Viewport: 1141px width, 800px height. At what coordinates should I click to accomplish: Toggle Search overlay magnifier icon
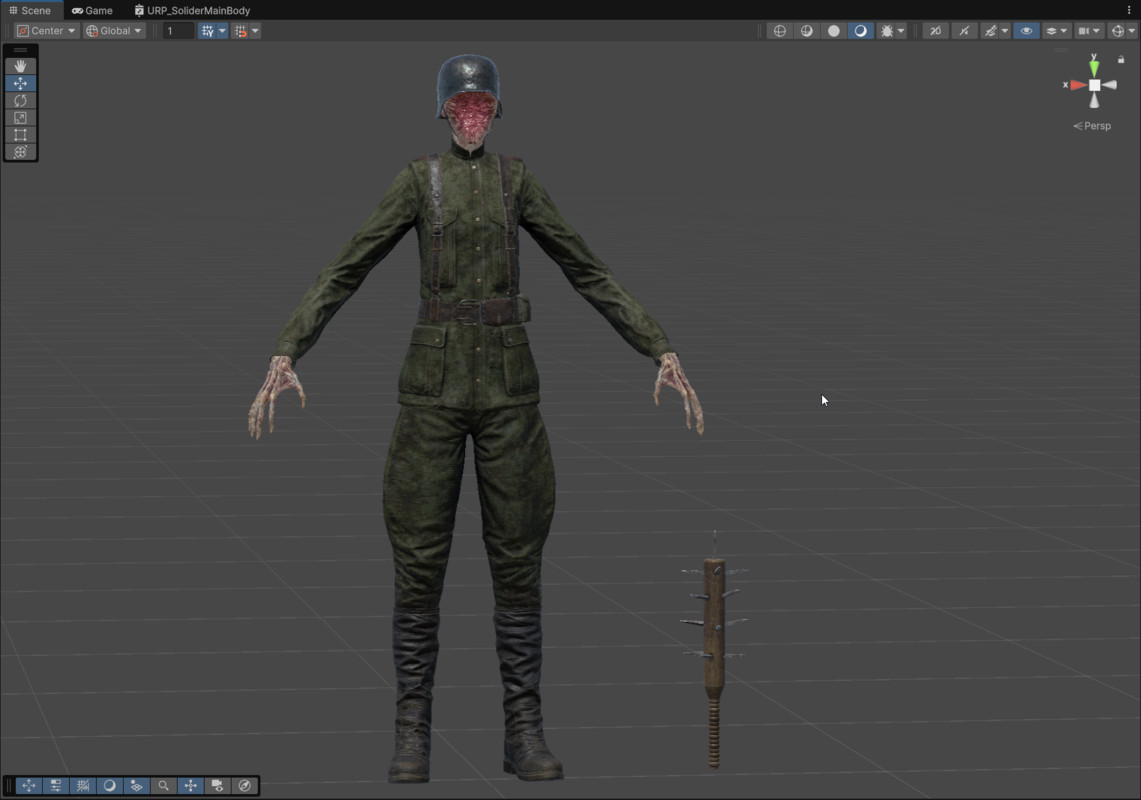point(164,785)
